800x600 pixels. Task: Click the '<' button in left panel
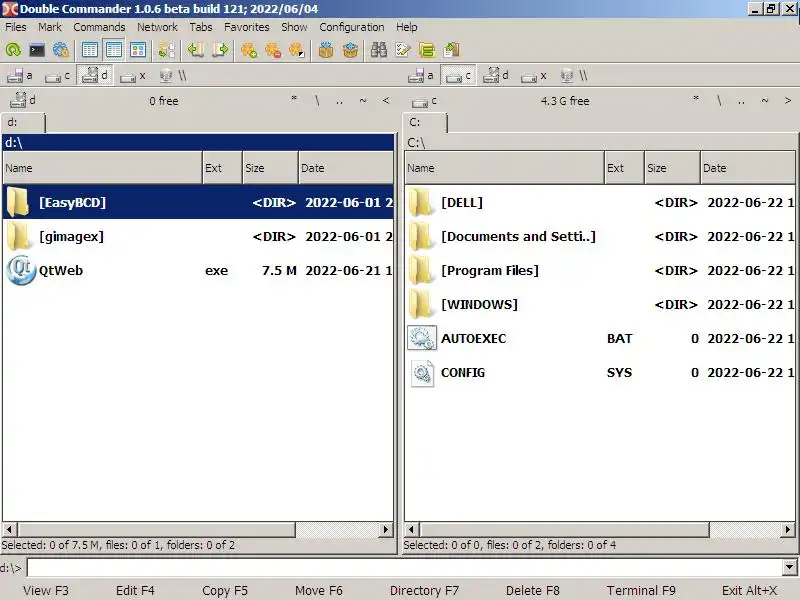[386, 101]
